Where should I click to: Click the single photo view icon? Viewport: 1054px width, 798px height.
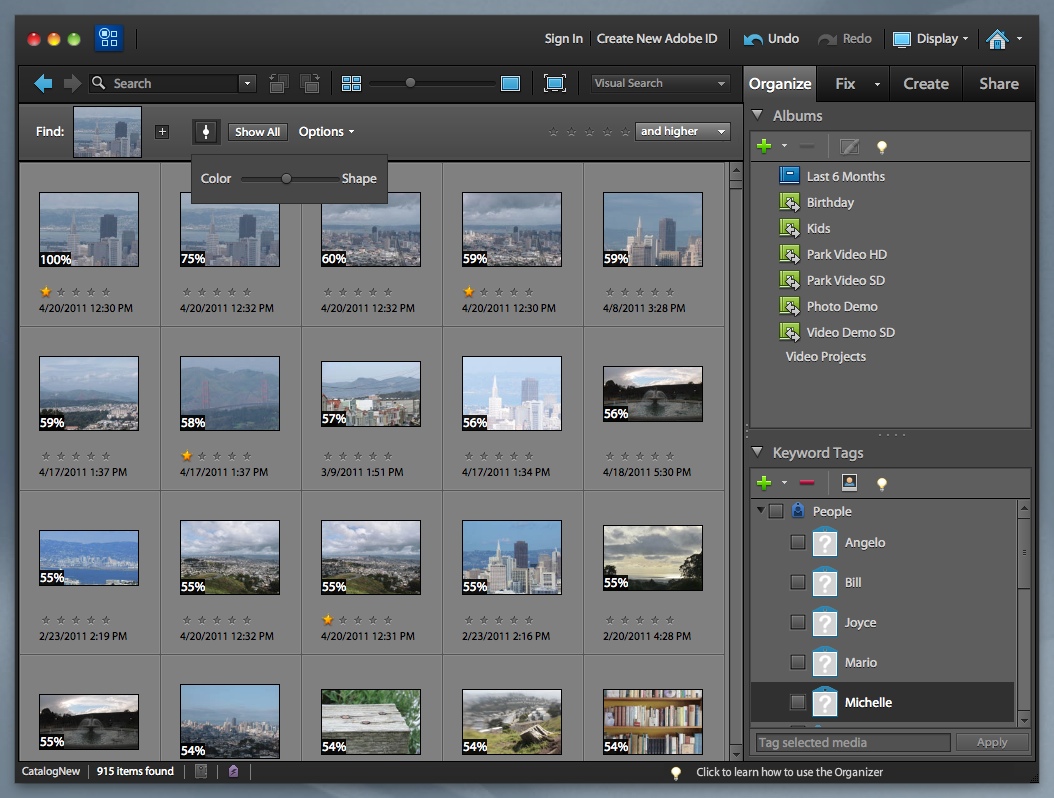[x=510, y=84]
